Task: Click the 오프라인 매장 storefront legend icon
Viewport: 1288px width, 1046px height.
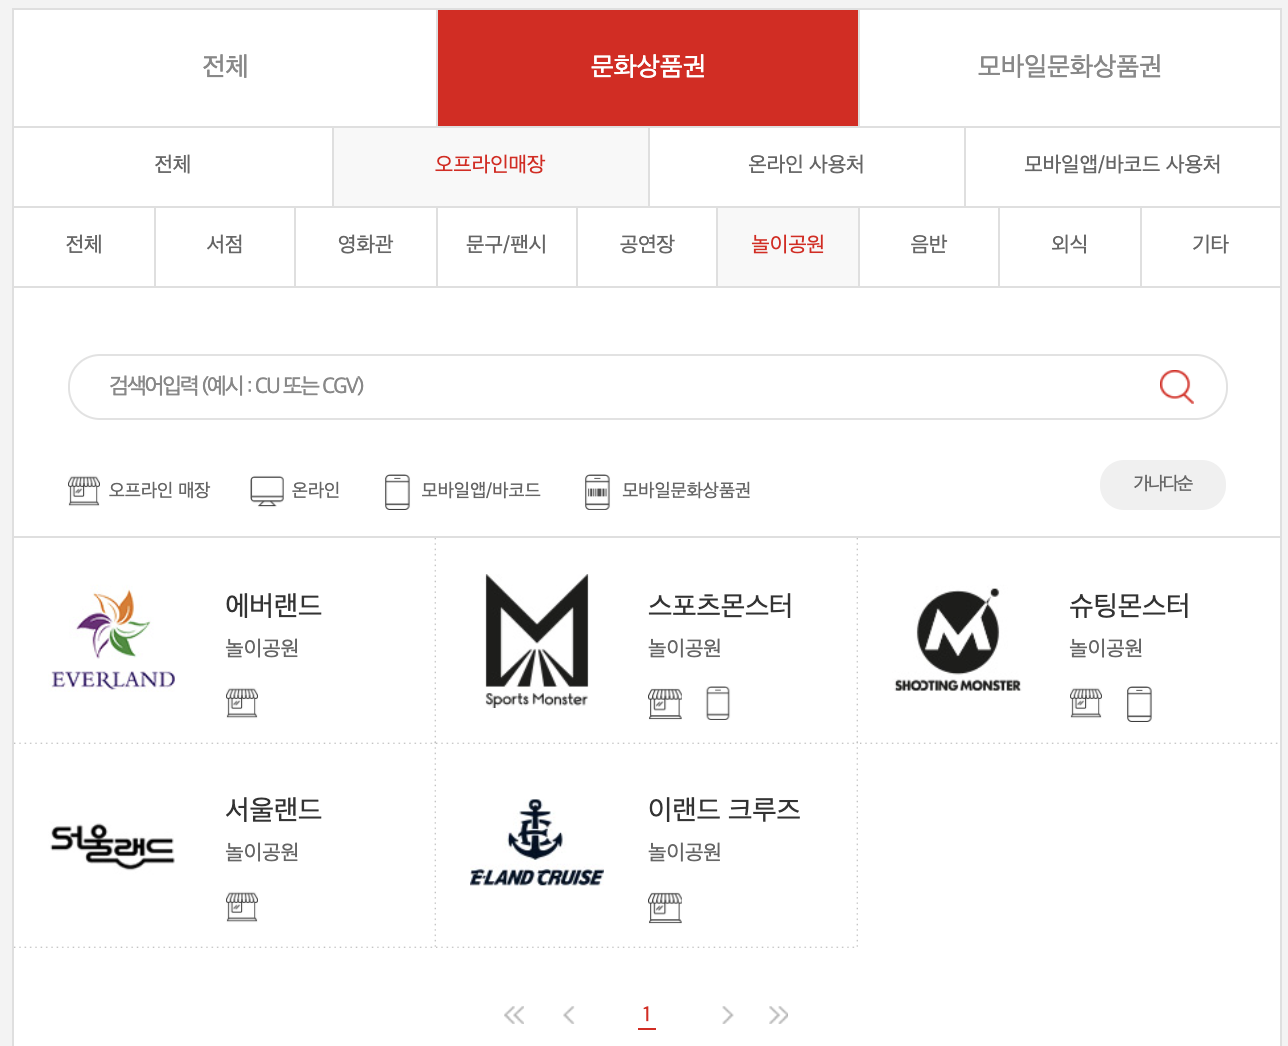Action: click(x=84, y=490)
